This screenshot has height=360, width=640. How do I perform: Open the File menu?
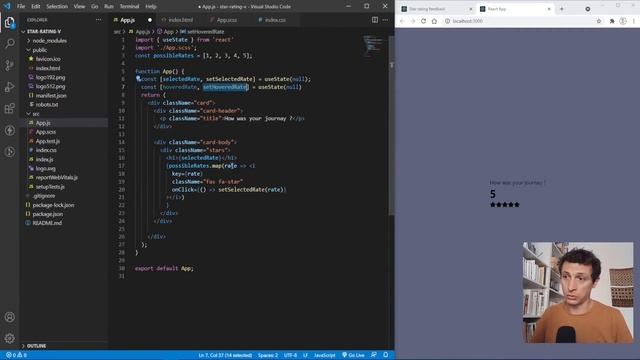[x=21, y=7]
